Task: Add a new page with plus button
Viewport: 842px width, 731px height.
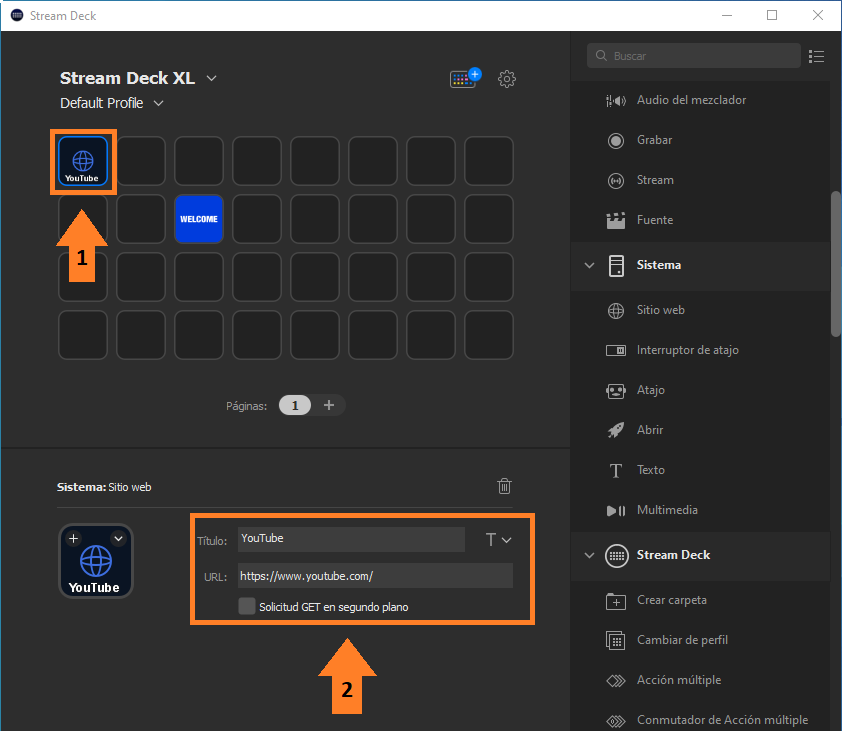Action: [x=329, y=405]
